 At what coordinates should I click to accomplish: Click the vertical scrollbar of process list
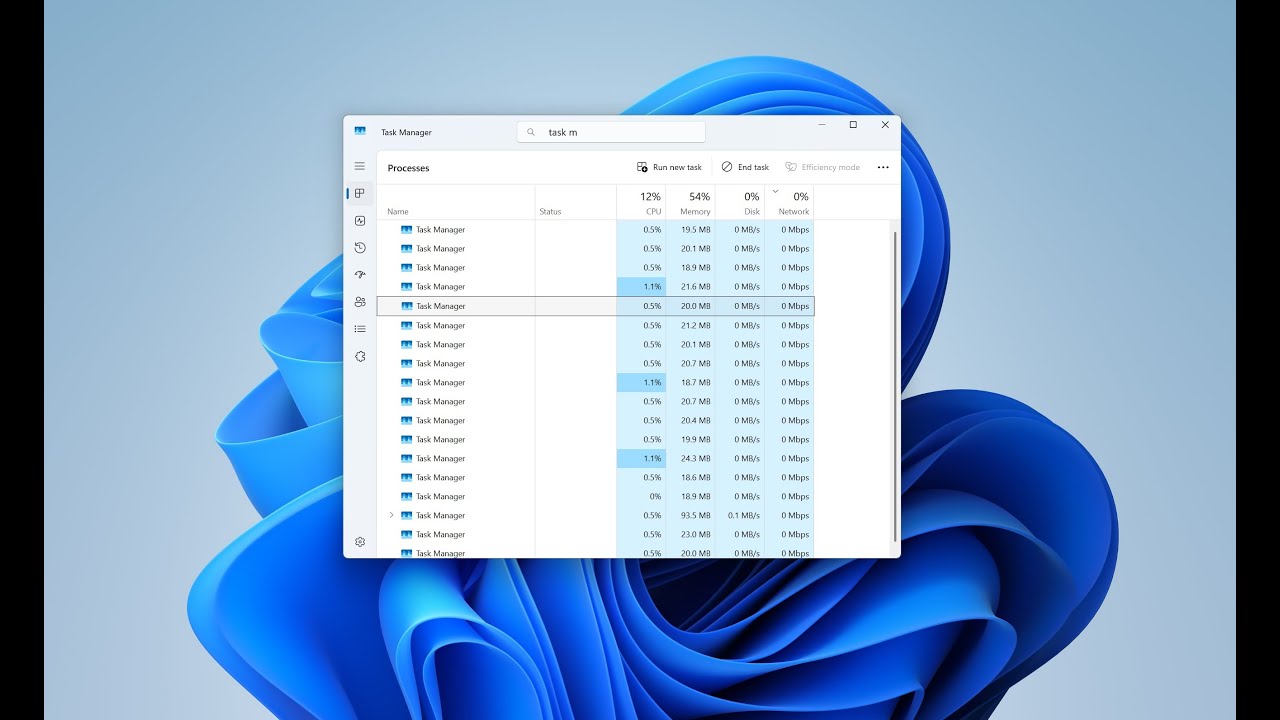(x=895, y=385)
